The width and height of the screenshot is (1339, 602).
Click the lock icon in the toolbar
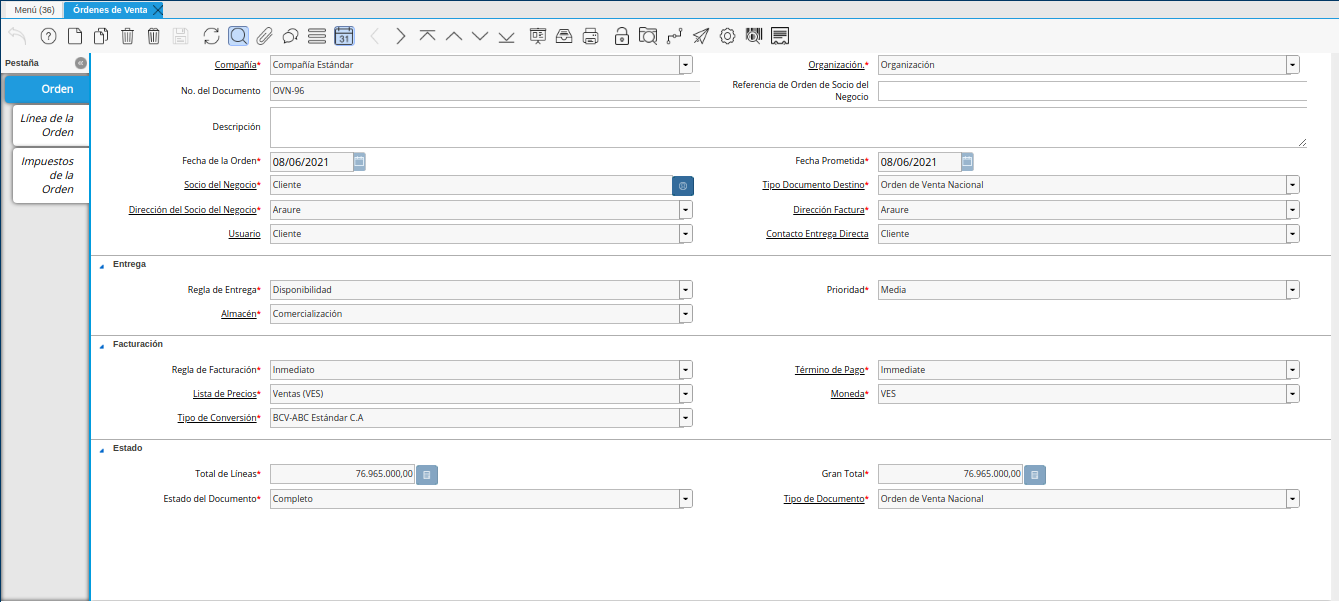coord(621,36)
